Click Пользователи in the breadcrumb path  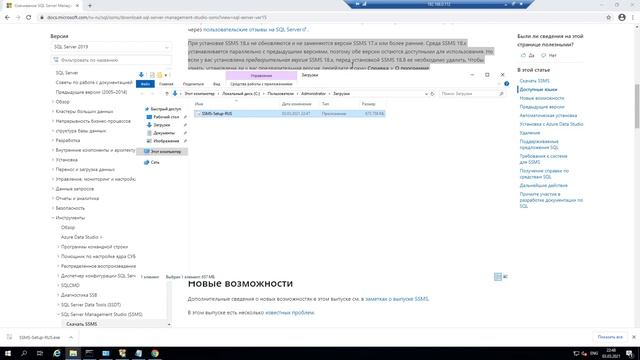[x=280, y=93]
